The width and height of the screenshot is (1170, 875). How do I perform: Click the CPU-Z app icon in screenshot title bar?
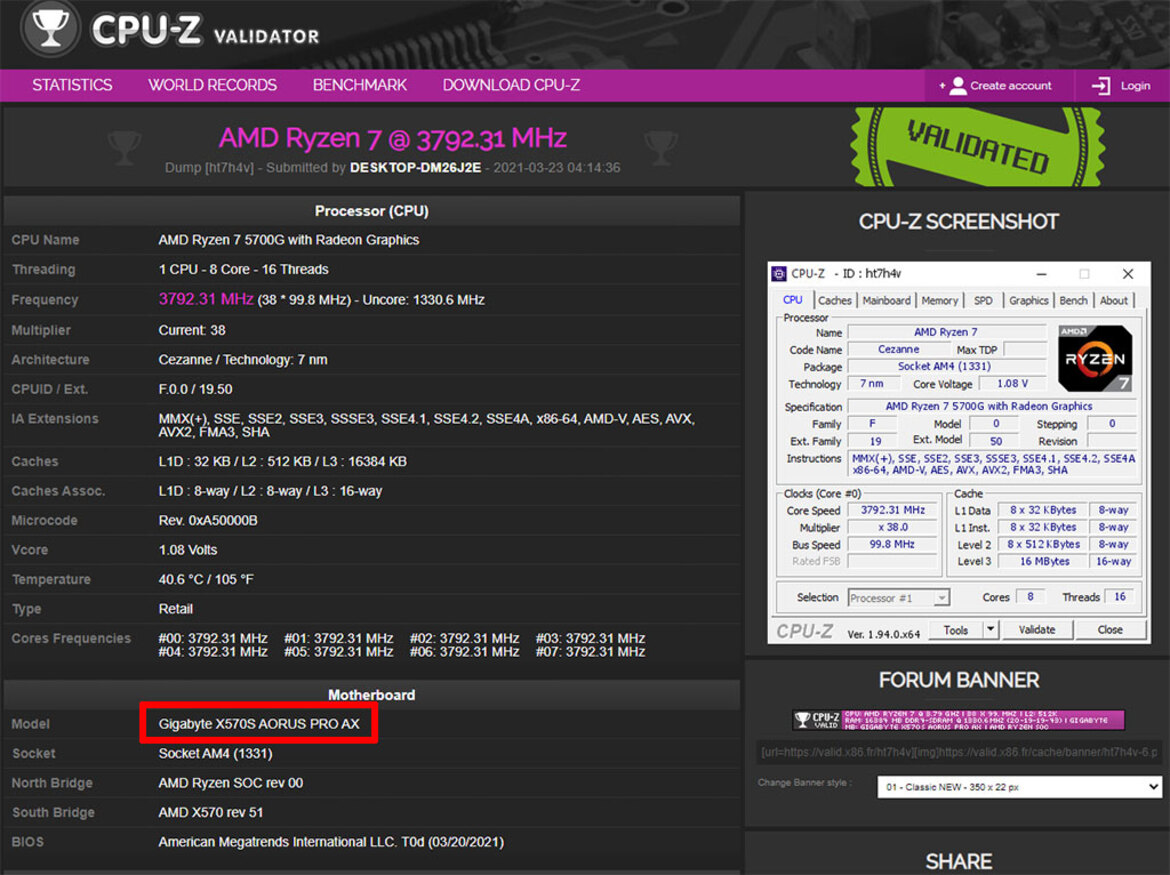(779, 274)
